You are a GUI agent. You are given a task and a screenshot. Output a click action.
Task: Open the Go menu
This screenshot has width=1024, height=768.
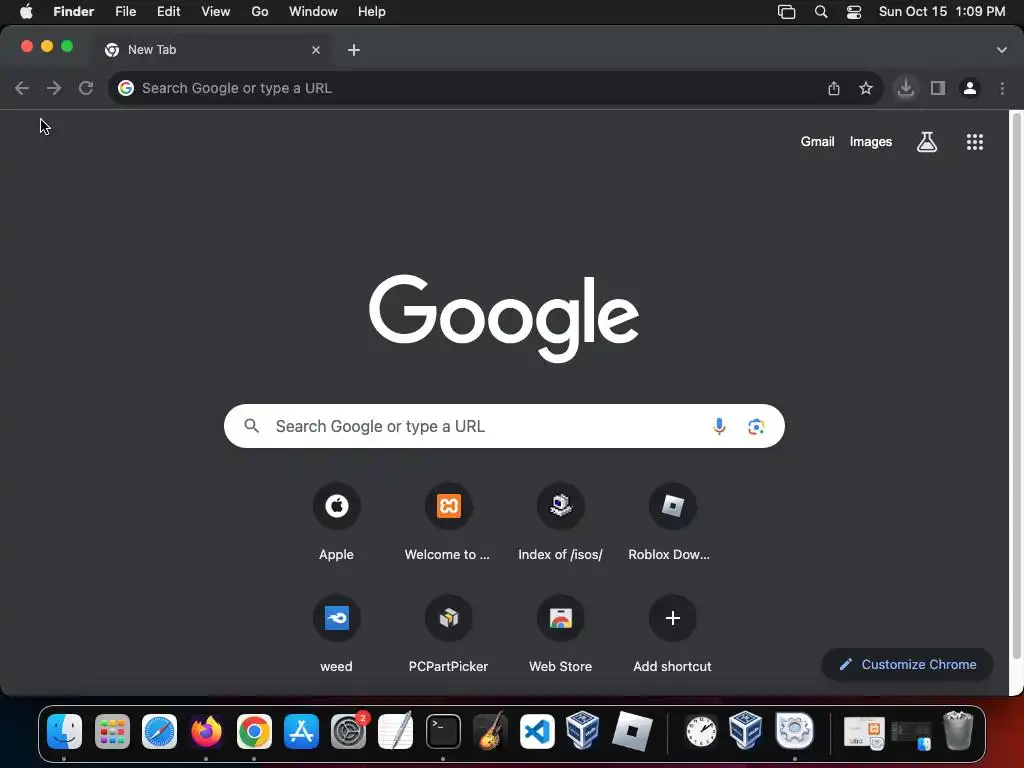260,12
